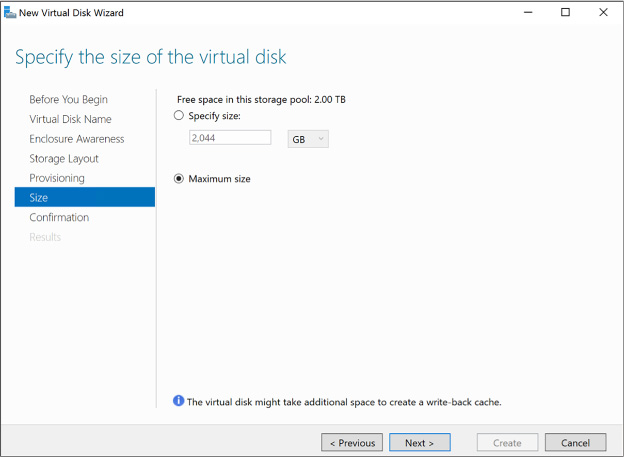Click the 'Specify the size of the virtual disk' heading
Image resolution: width=624 pixels, height=457 pixels.
click(x=150, y=57)
